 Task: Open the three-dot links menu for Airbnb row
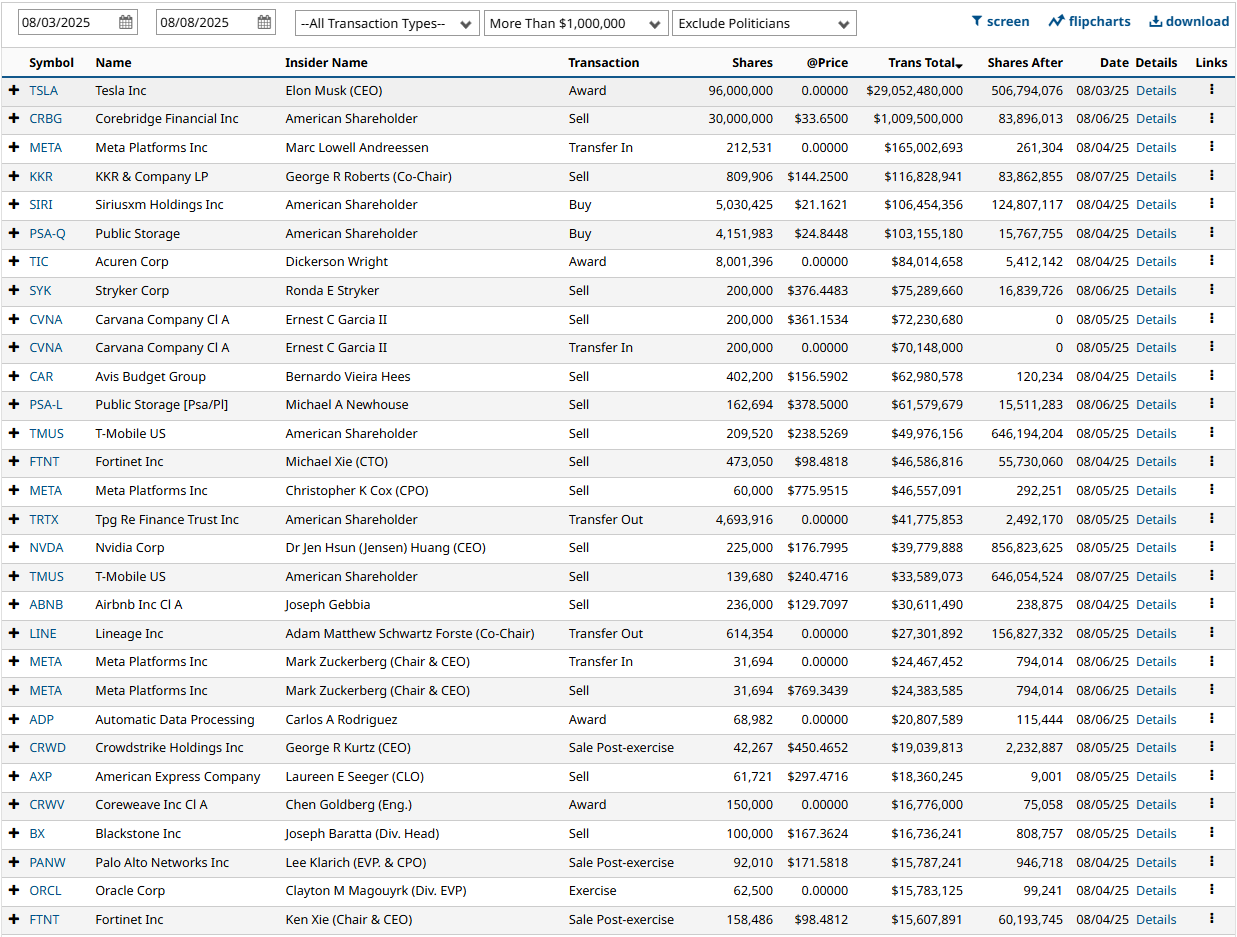[1211, 604]
